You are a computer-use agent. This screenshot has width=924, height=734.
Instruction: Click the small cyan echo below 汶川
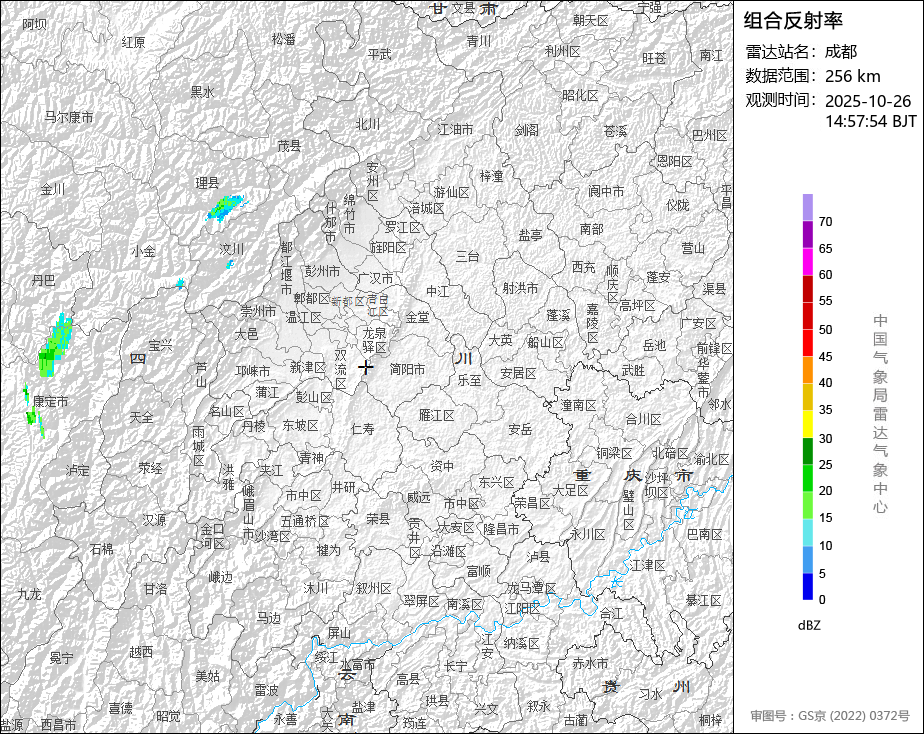[231, 264]
